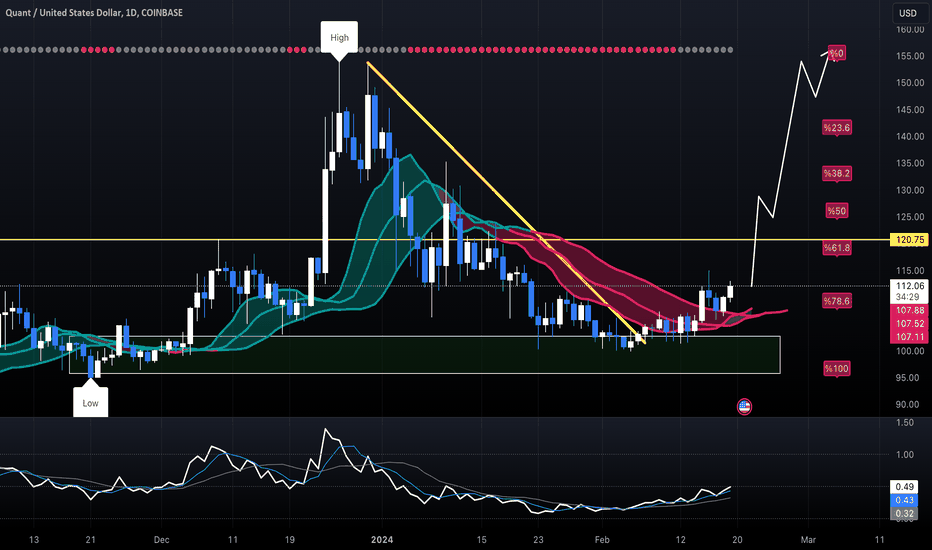
Task: Click the yellow 120.75 price level tag
Action: coord(908,240)
